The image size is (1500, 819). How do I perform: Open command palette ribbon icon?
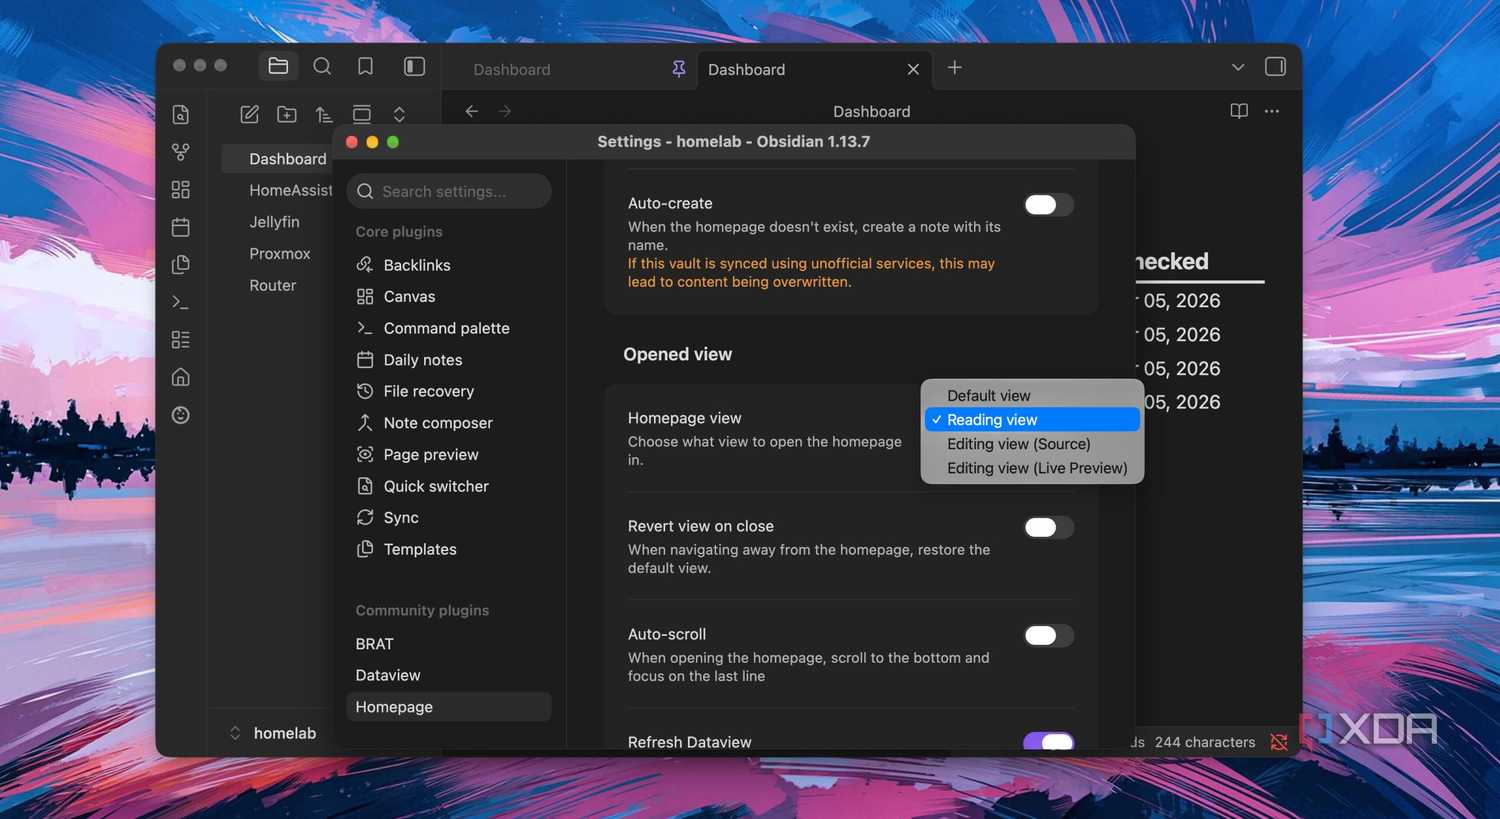tap(180, 302)
